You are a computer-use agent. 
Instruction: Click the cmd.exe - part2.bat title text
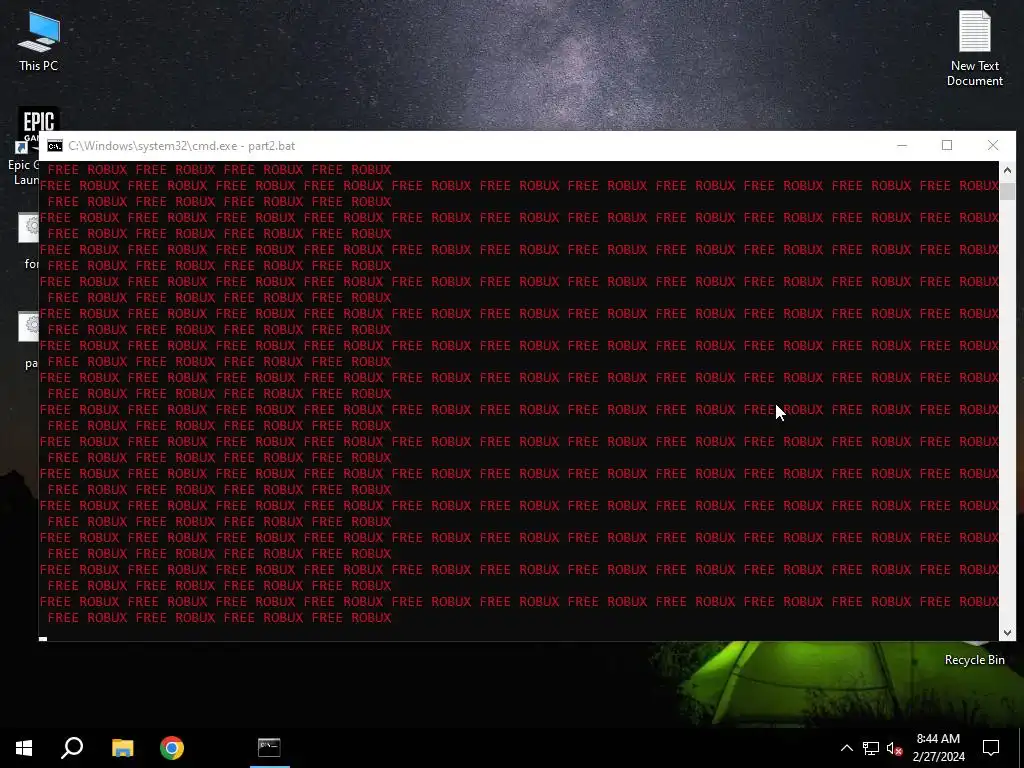[x=182, y=146]
